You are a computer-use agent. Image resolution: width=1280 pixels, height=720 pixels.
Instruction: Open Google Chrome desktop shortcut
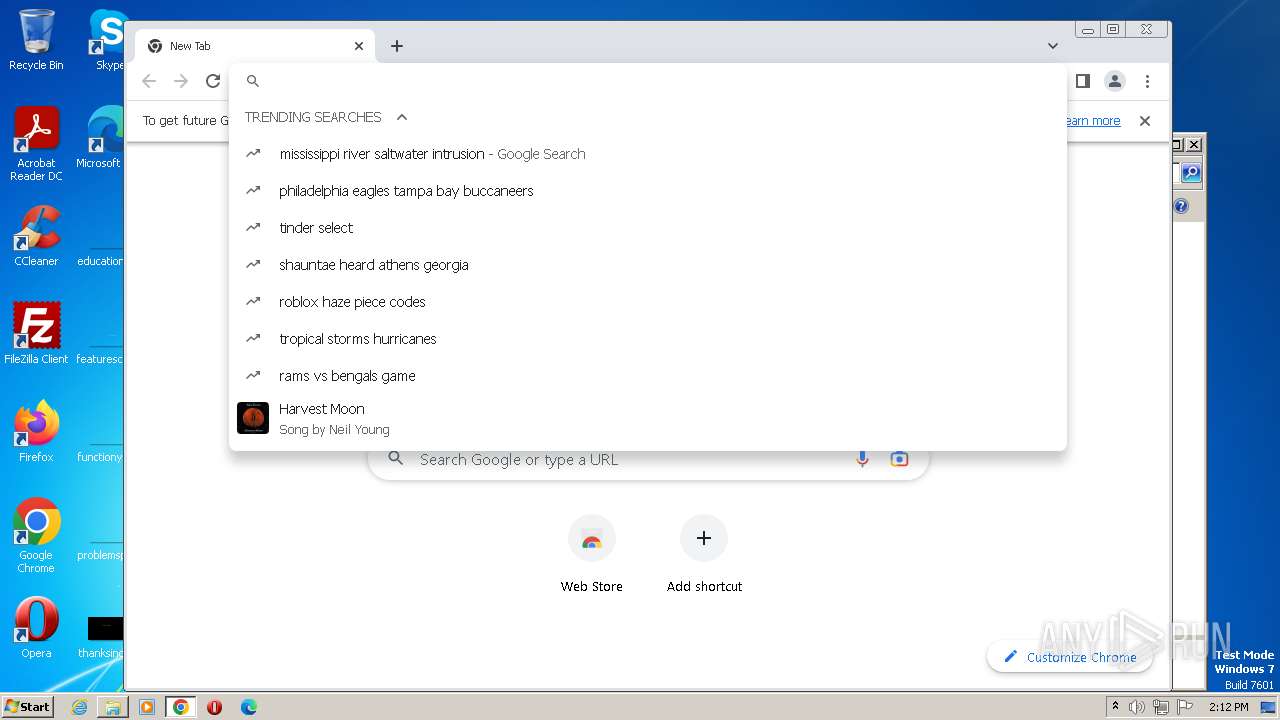pyautogui.click(x=36, y=535)
